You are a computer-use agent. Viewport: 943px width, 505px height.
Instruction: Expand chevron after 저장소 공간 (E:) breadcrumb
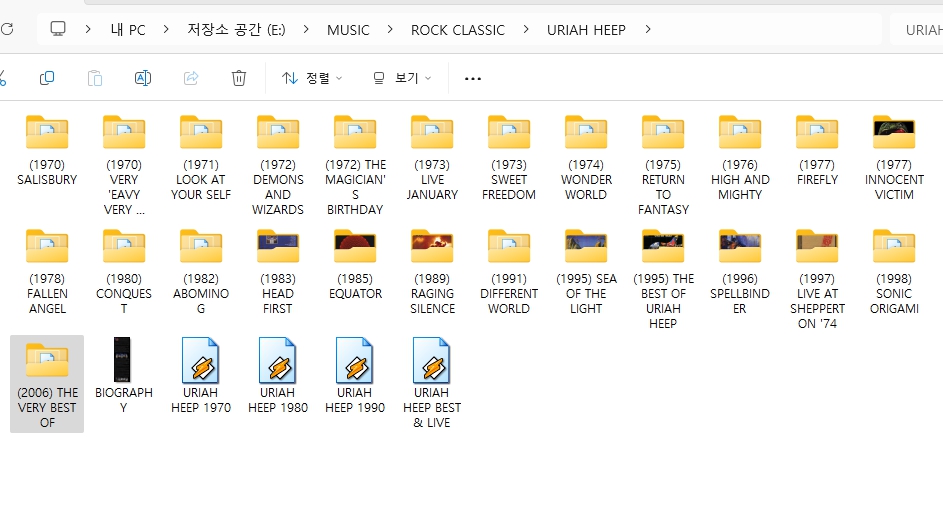tap(306, 29)
